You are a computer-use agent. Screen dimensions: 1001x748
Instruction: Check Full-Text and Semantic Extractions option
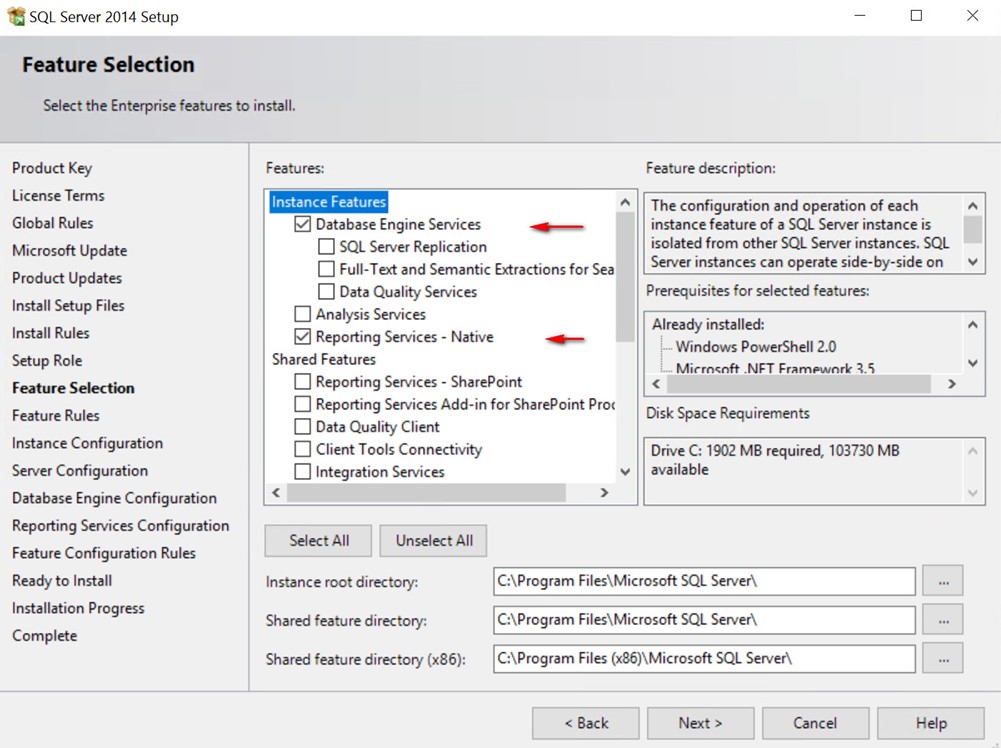326,269
